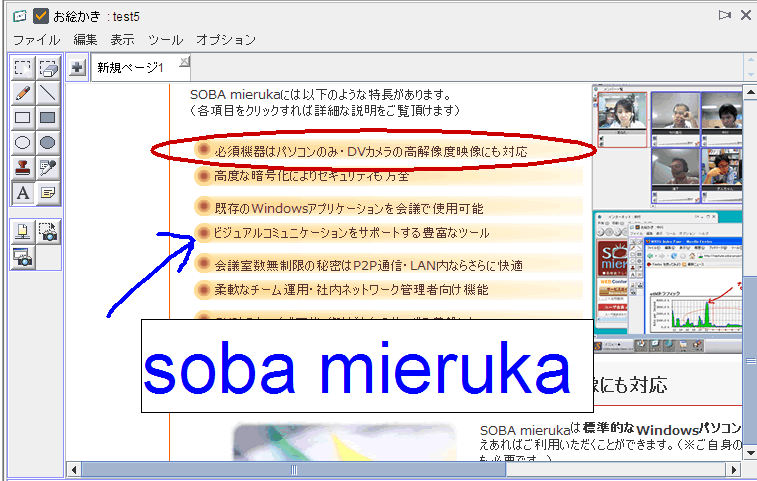Select the pencil freehand tool

pos(23,93)
